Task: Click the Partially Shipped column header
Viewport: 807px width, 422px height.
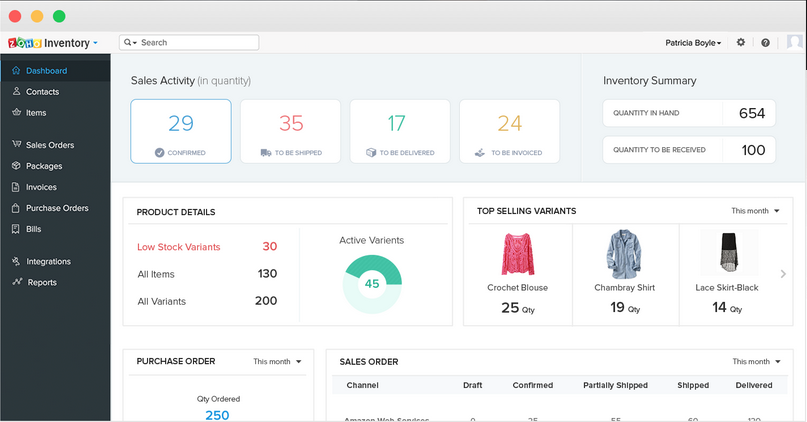Action: pyautogui.click(x=616, y=385)
